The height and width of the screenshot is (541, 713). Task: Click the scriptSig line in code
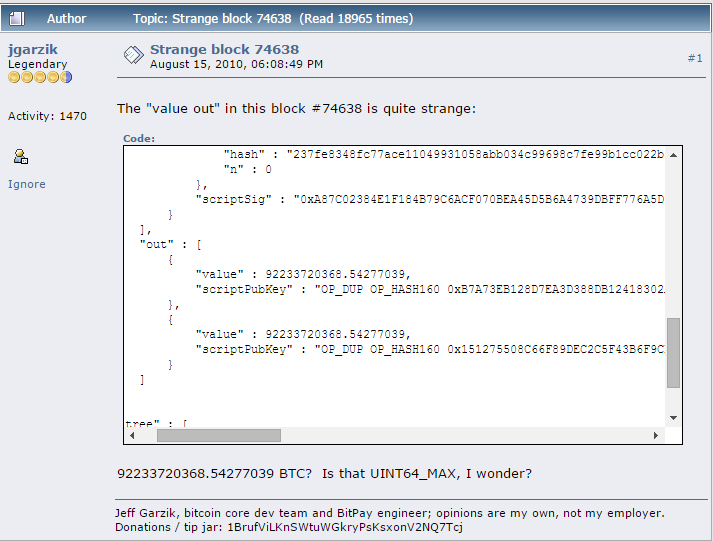click(430, 199)
